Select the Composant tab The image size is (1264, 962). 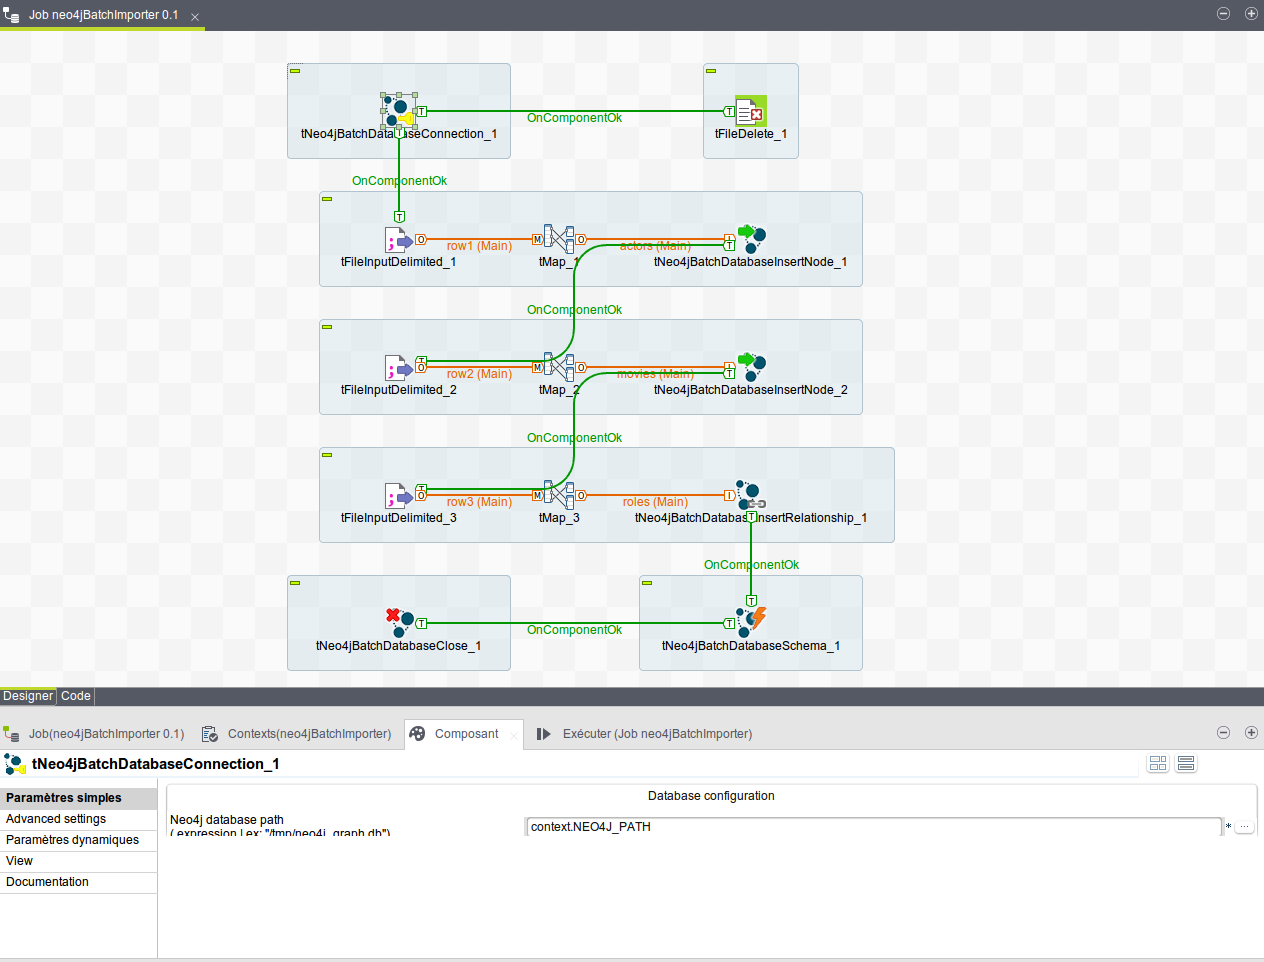pos(464,734)
